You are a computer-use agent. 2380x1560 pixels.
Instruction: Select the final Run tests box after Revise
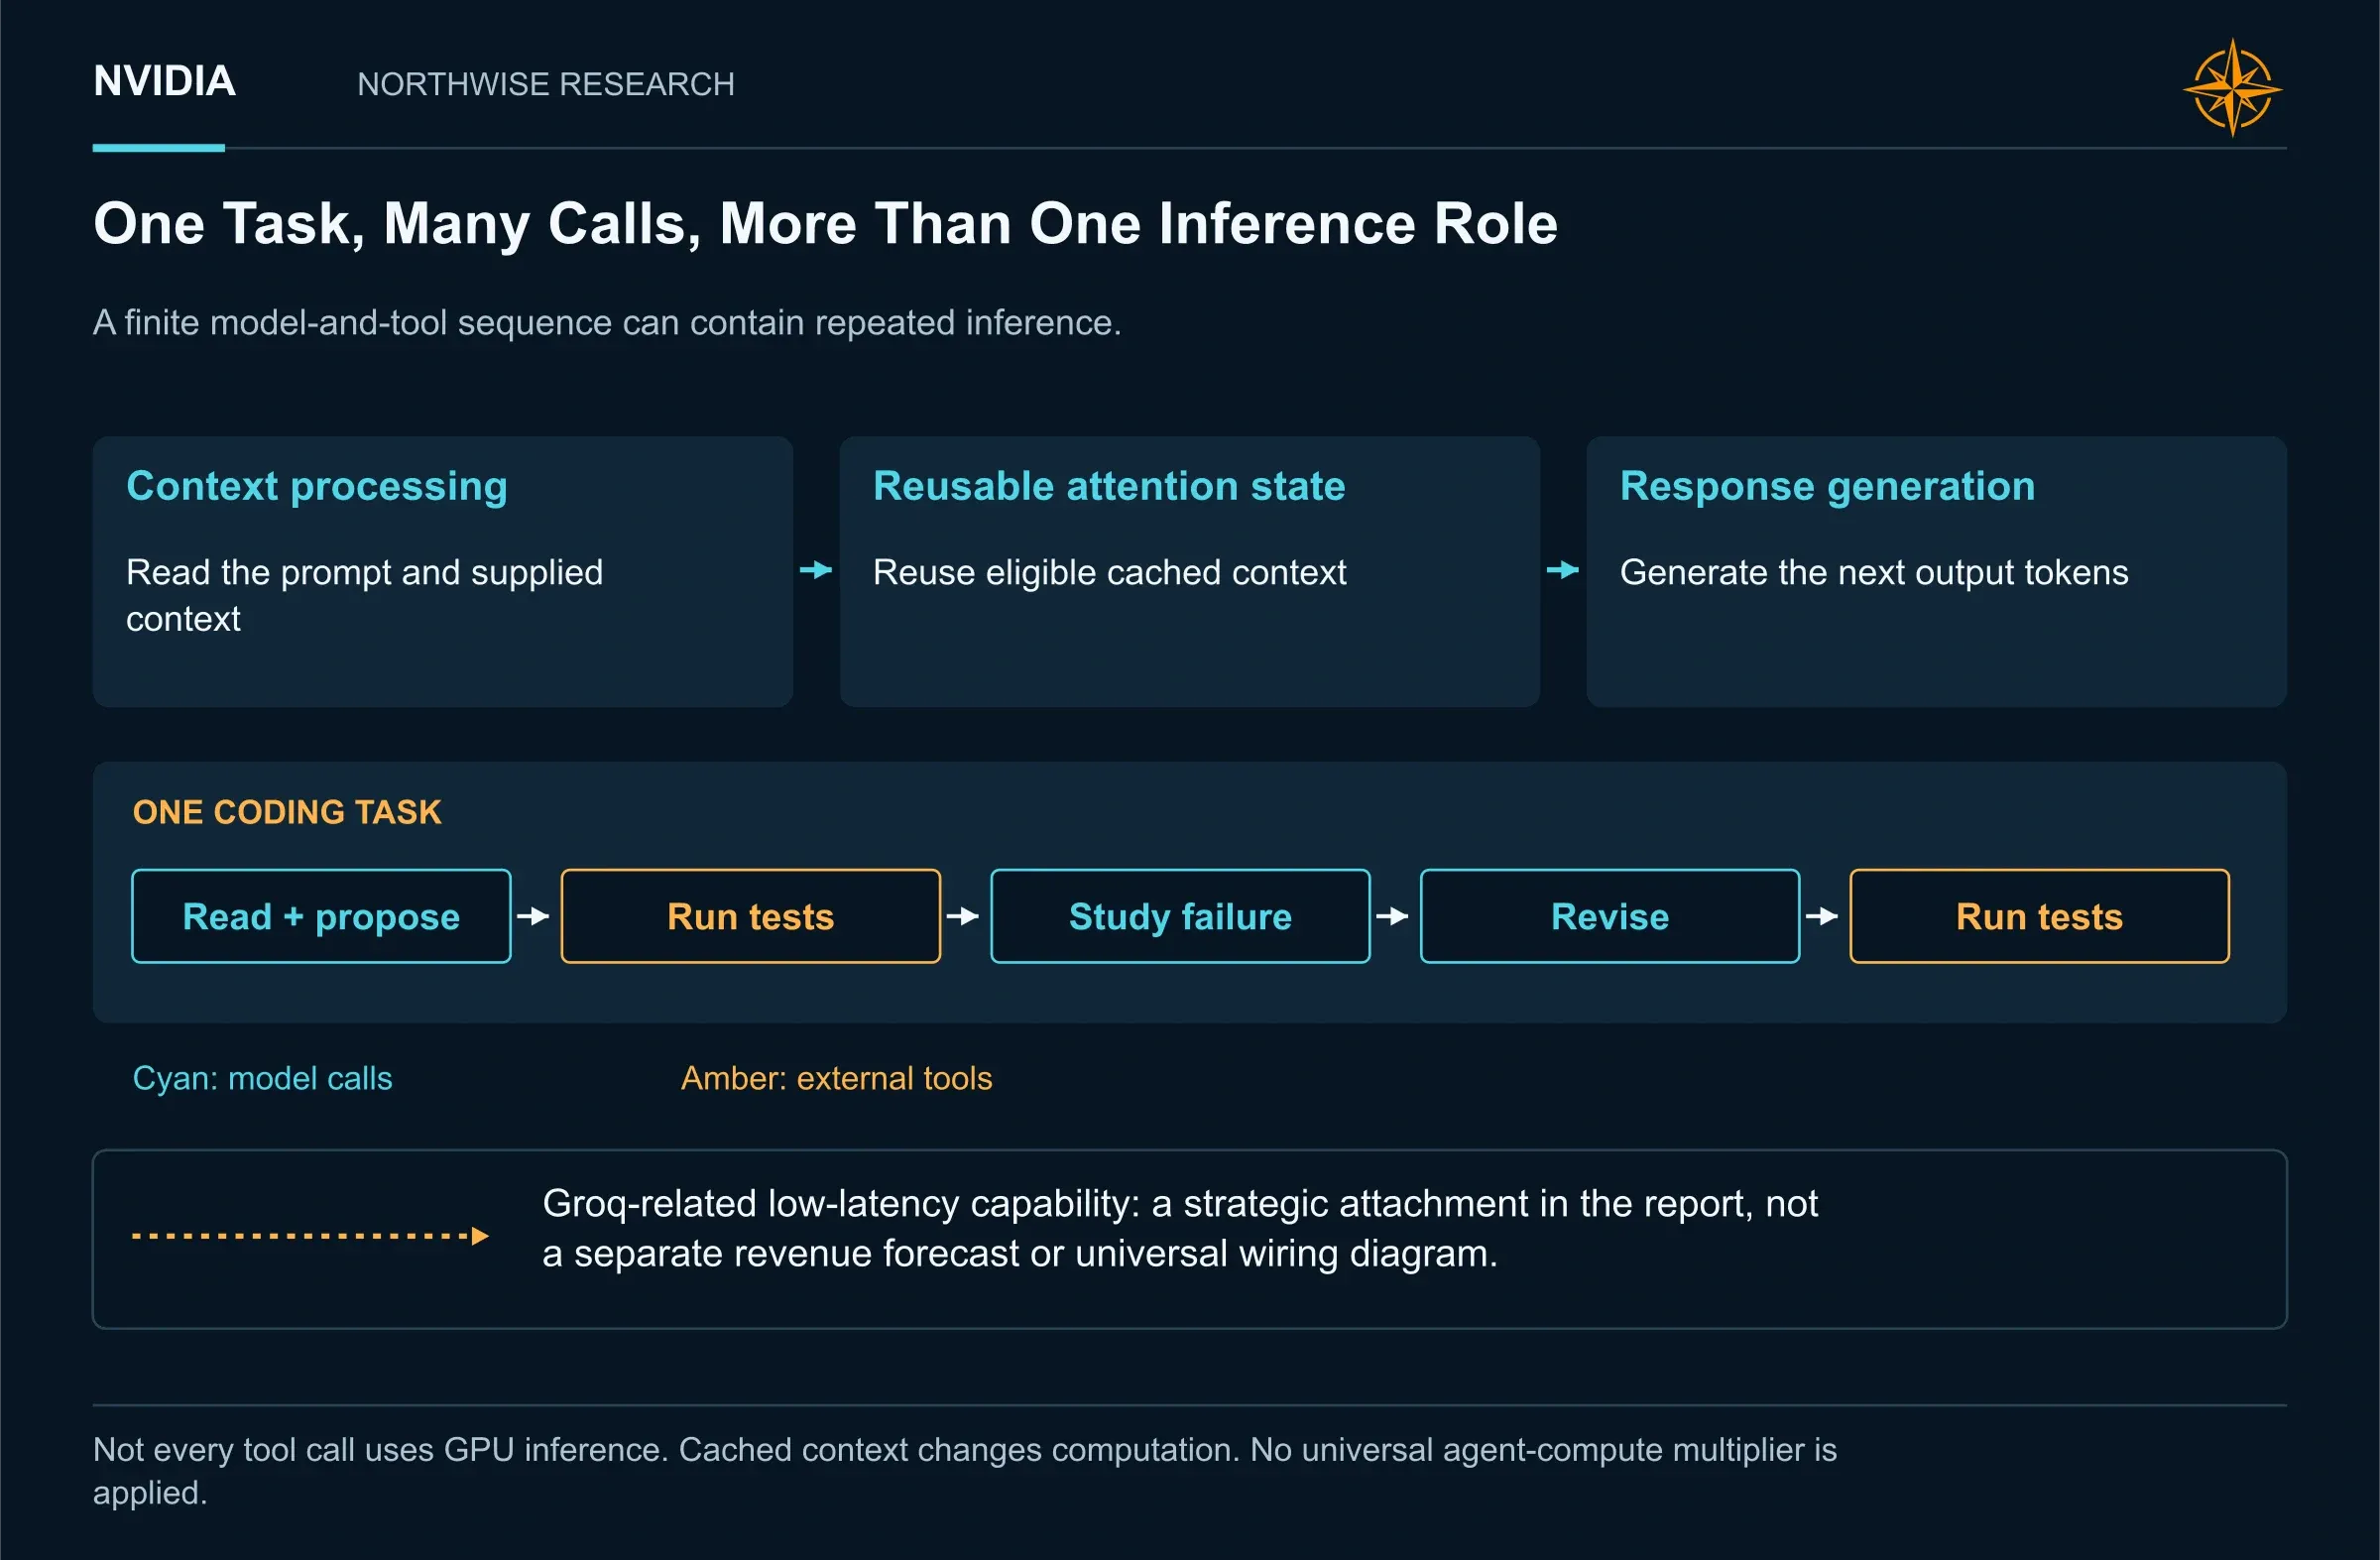click(x=2039, y=916)
